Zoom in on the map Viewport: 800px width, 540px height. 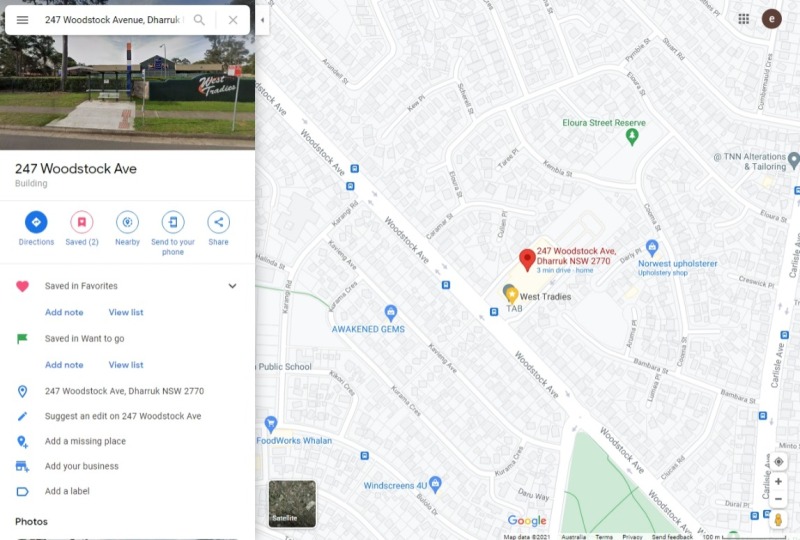click(779, 481)
